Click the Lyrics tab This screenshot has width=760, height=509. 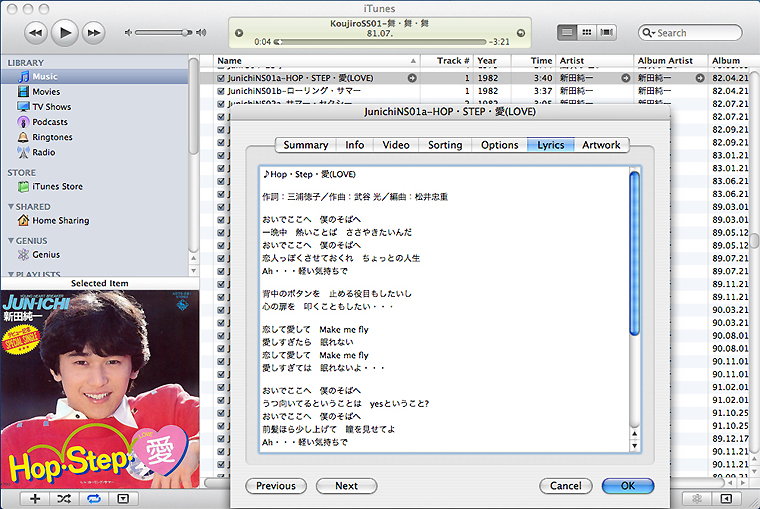[551, 145]
